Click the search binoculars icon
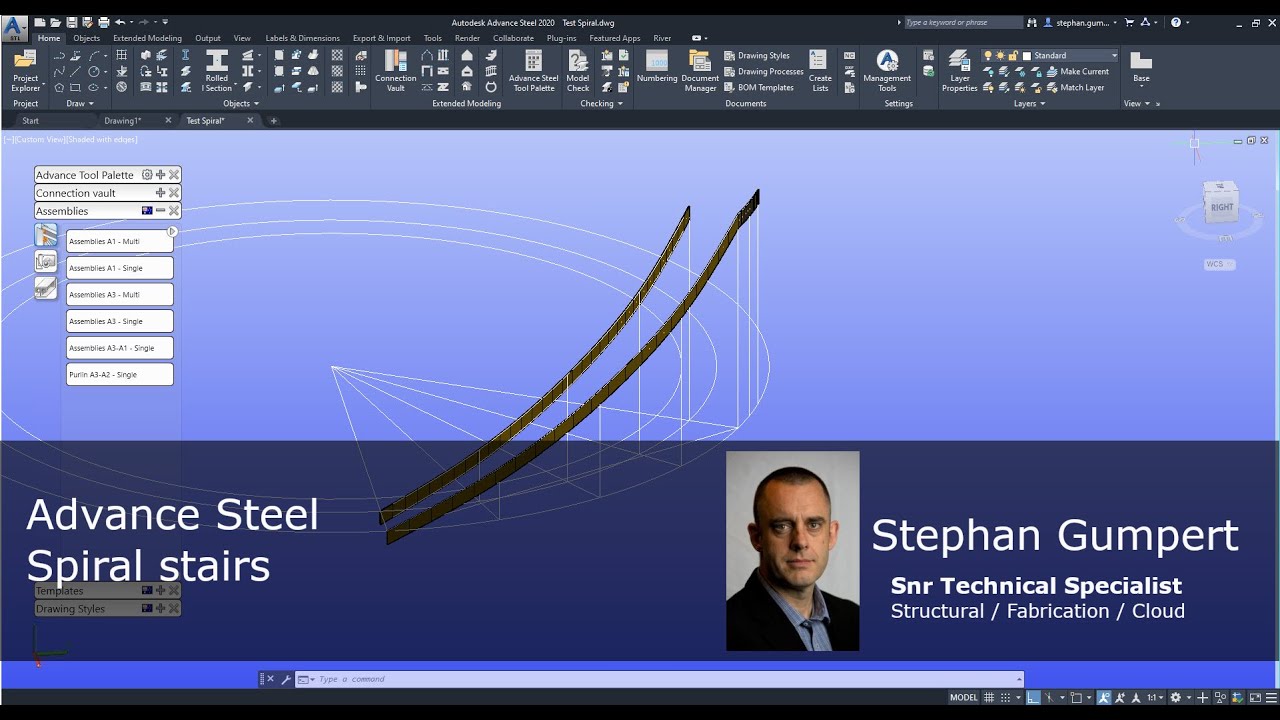This screenshot has height=720, width=1280. [1032, 22]
